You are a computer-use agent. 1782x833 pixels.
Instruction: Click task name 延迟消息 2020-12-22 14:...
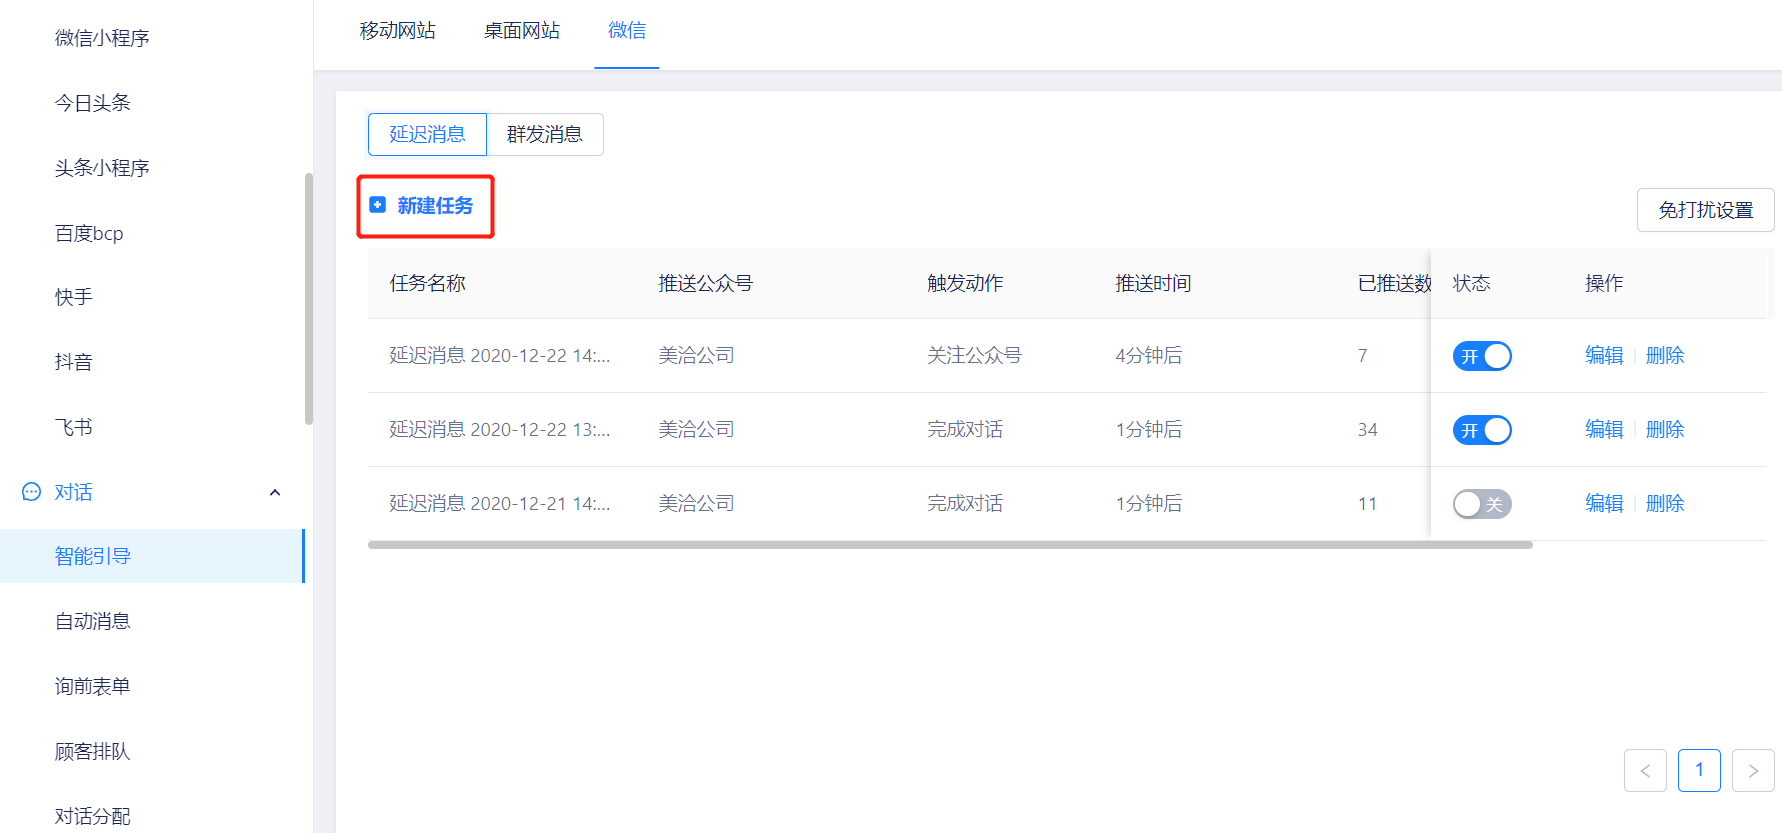[x=499, y=355]
